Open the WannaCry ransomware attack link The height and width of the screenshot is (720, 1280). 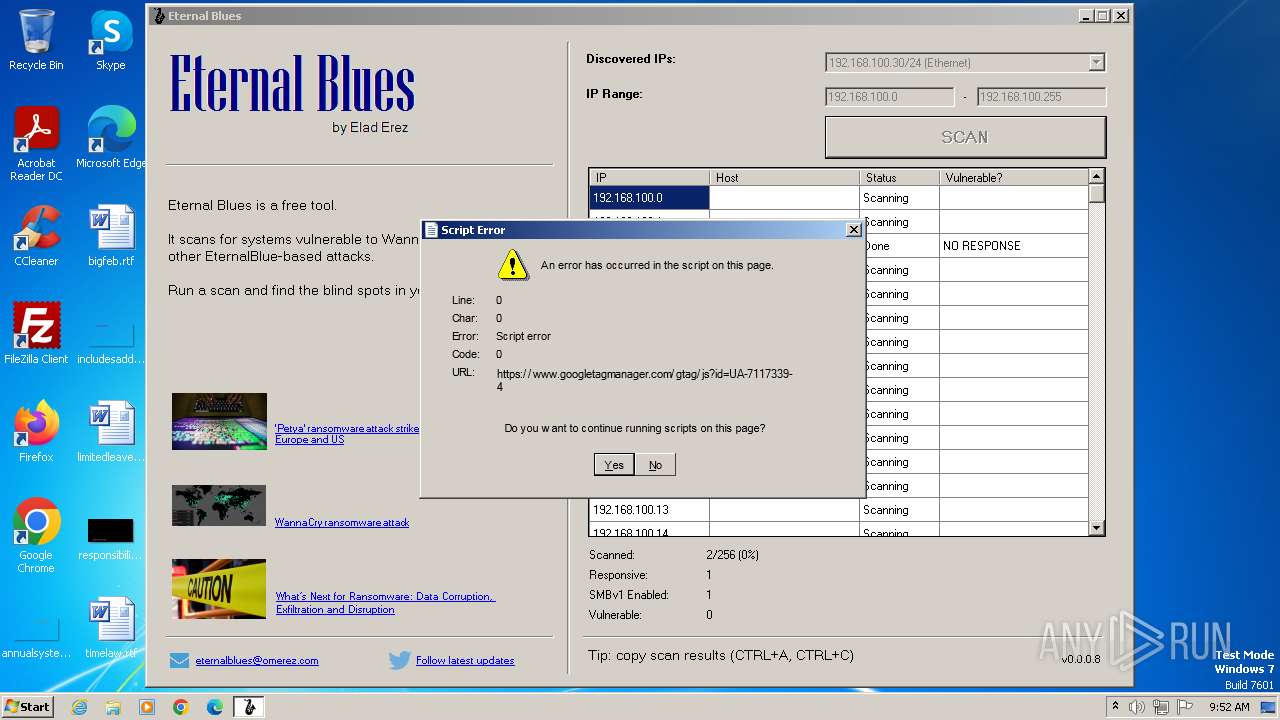(342, 522)
